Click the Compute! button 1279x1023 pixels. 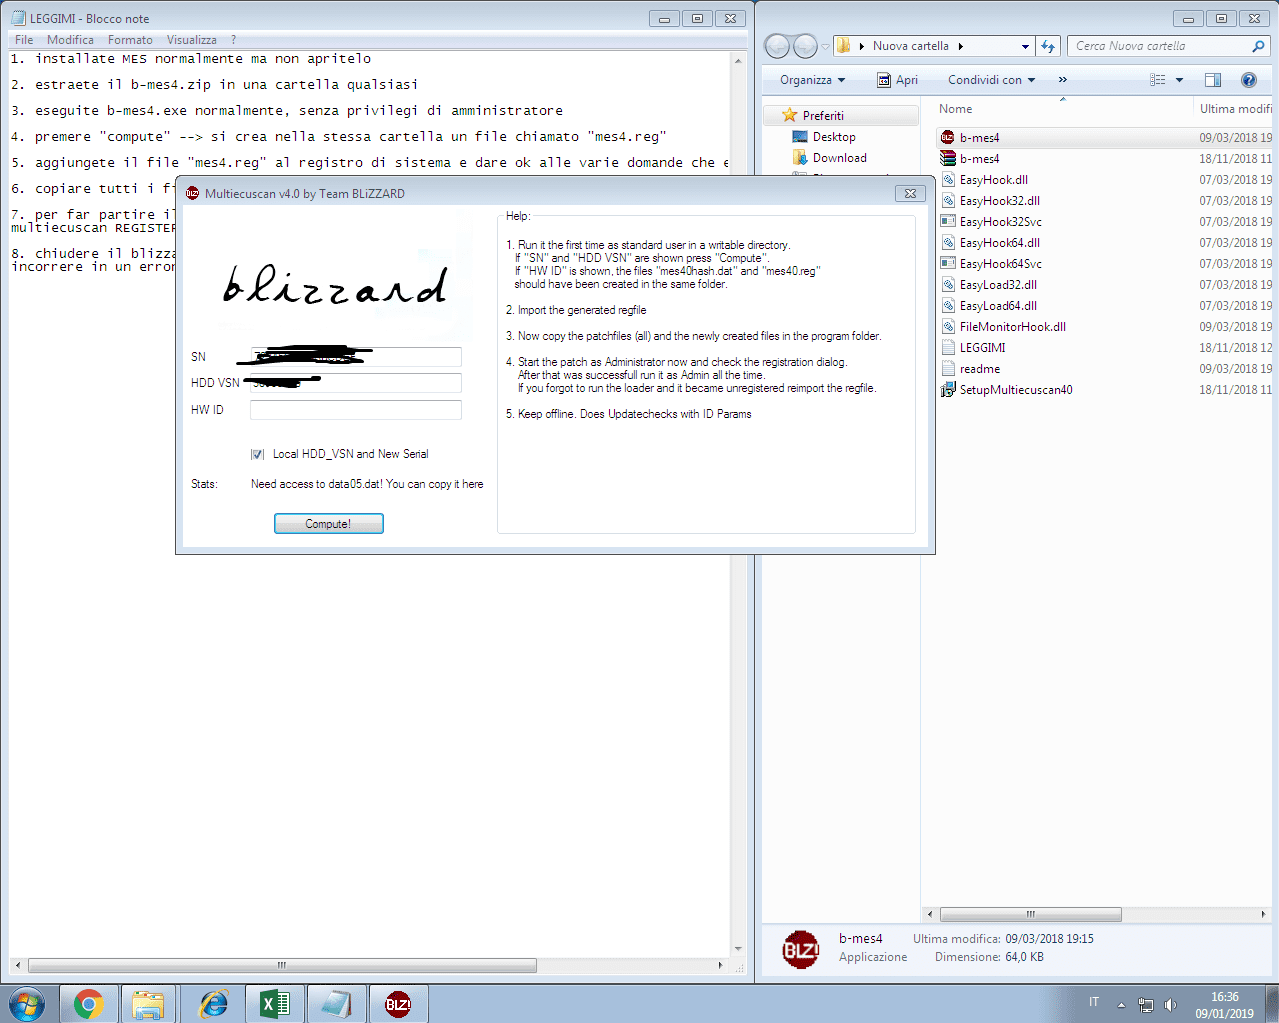[x=329, y=524]
